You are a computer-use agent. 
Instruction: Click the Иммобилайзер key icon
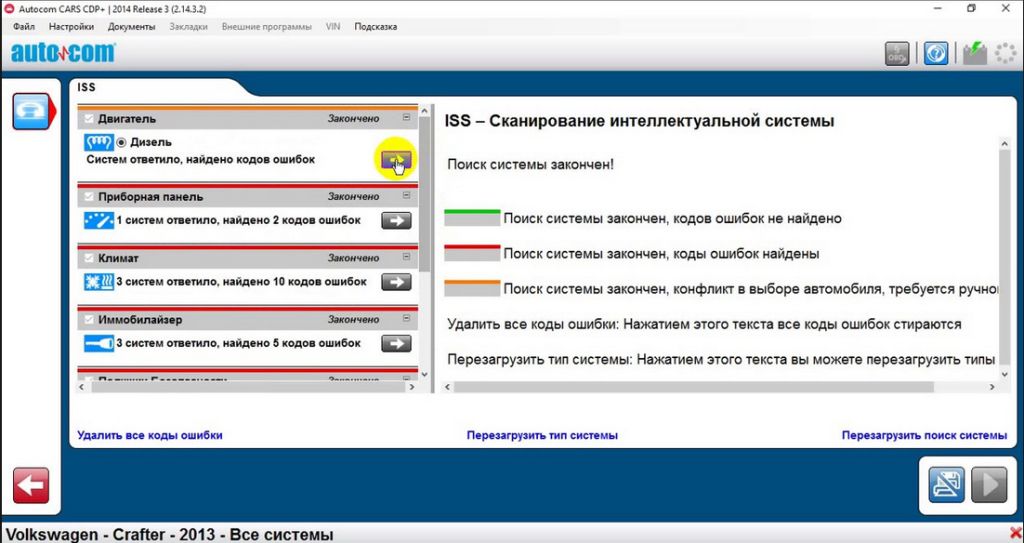(x=99, y=343)
